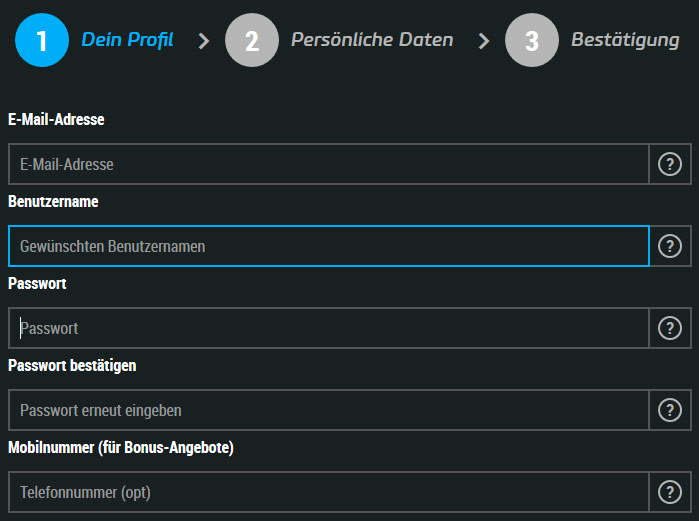Click the gray step 3 circle

[x=532, y=40]
